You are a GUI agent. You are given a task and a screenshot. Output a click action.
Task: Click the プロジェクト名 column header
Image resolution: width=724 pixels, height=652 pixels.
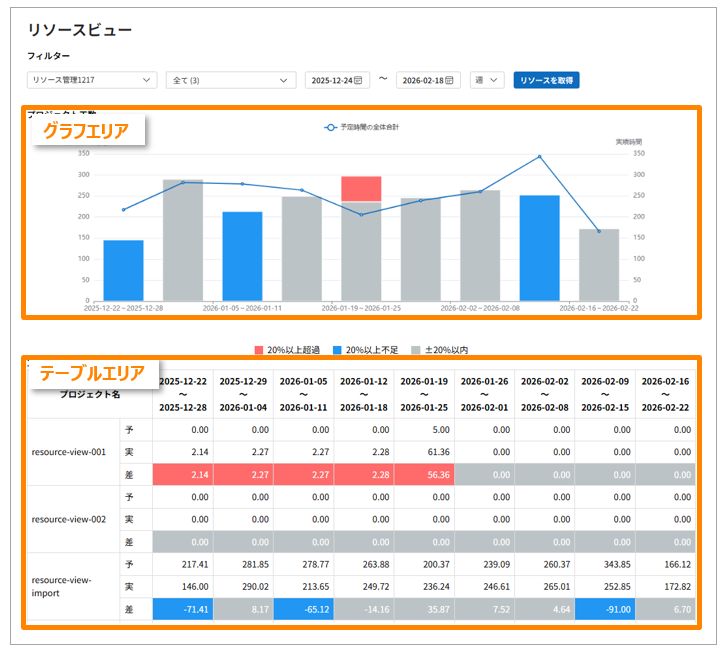point(90,394)
